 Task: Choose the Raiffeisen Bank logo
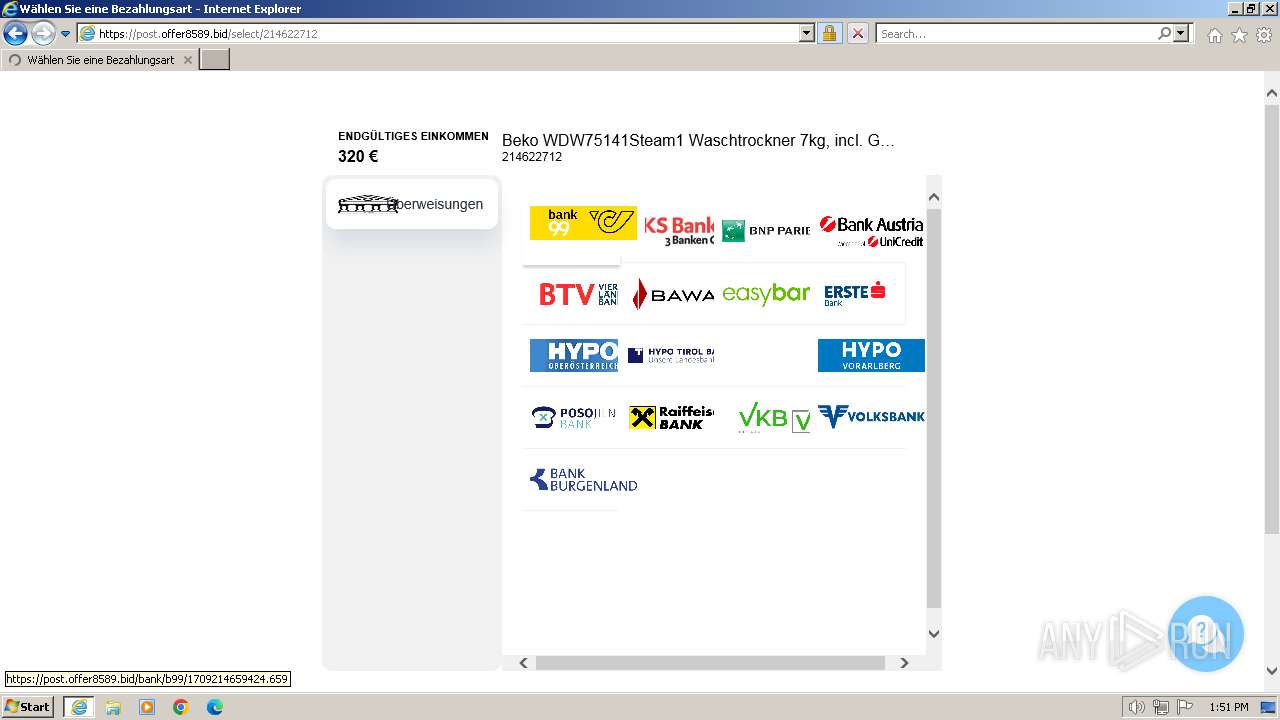tap(671, 417)
